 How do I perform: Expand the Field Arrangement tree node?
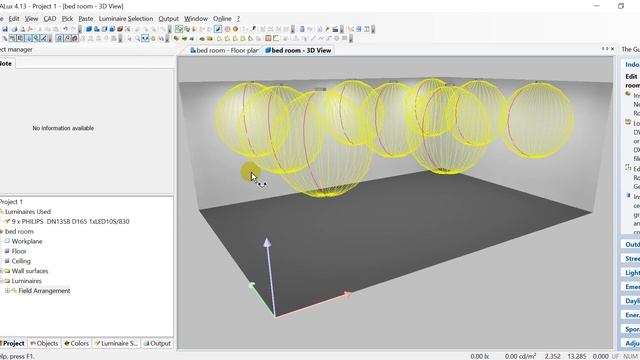pos(7,291)
